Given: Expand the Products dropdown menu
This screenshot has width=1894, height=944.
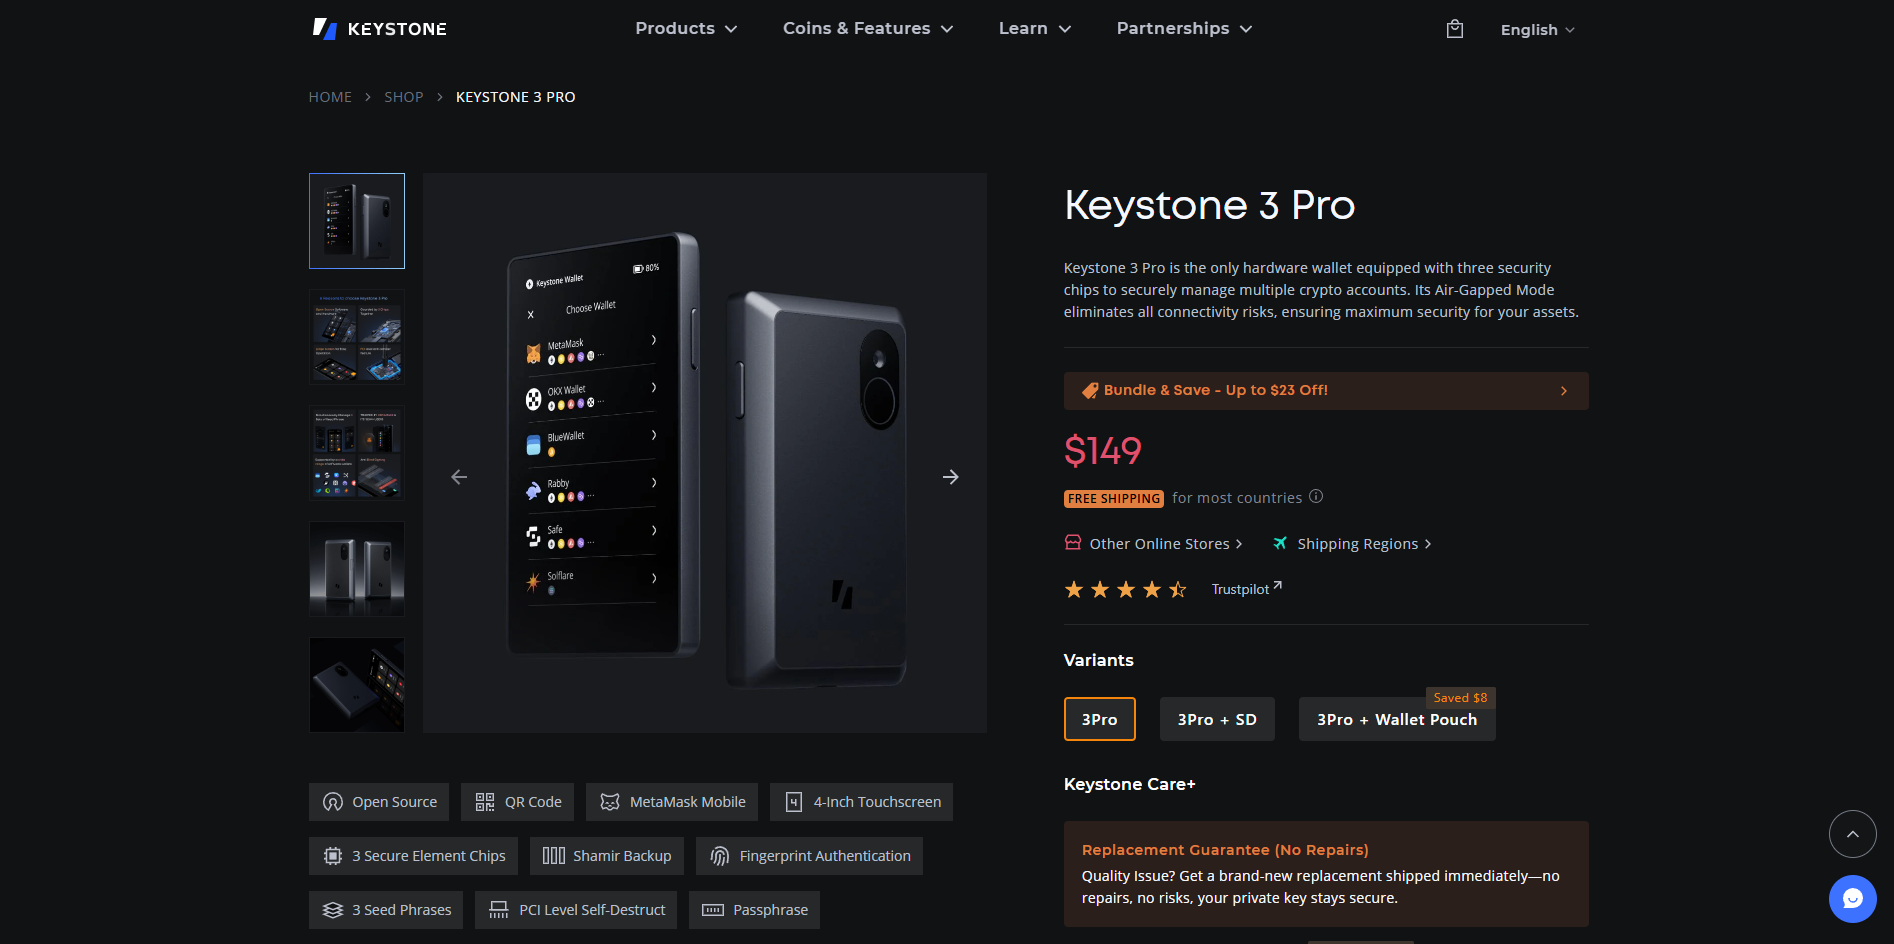Looking at the screenshot, I should point(684,28).
